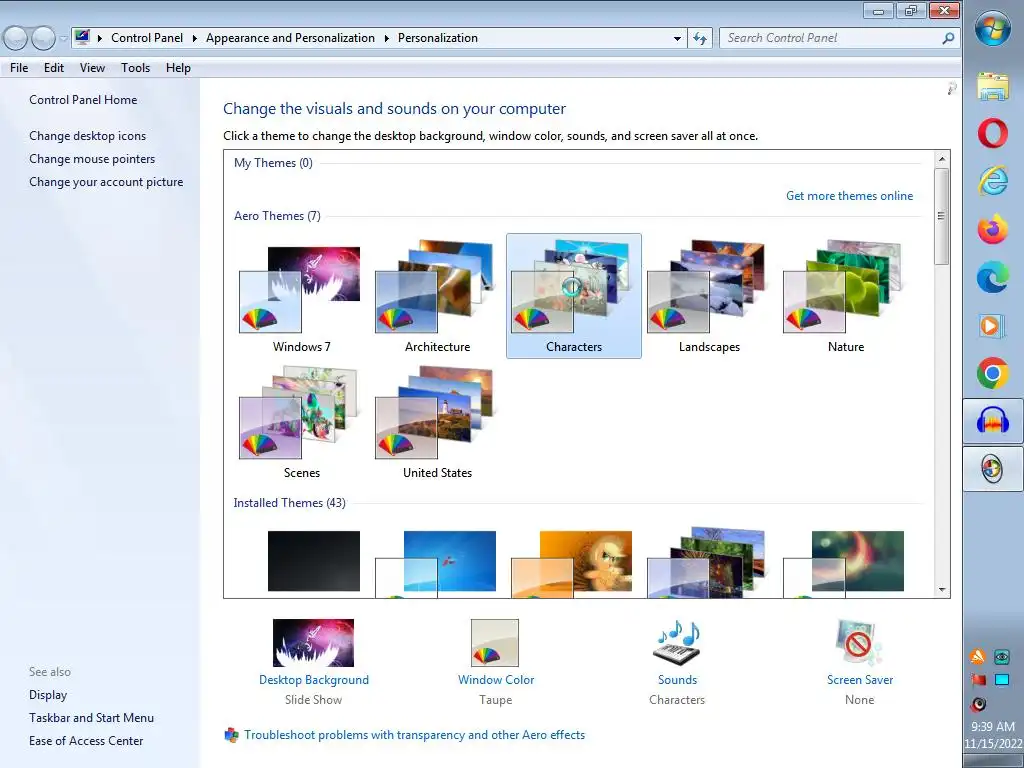Open the View menu
1024x768 pixels.
tap(92, 68)
